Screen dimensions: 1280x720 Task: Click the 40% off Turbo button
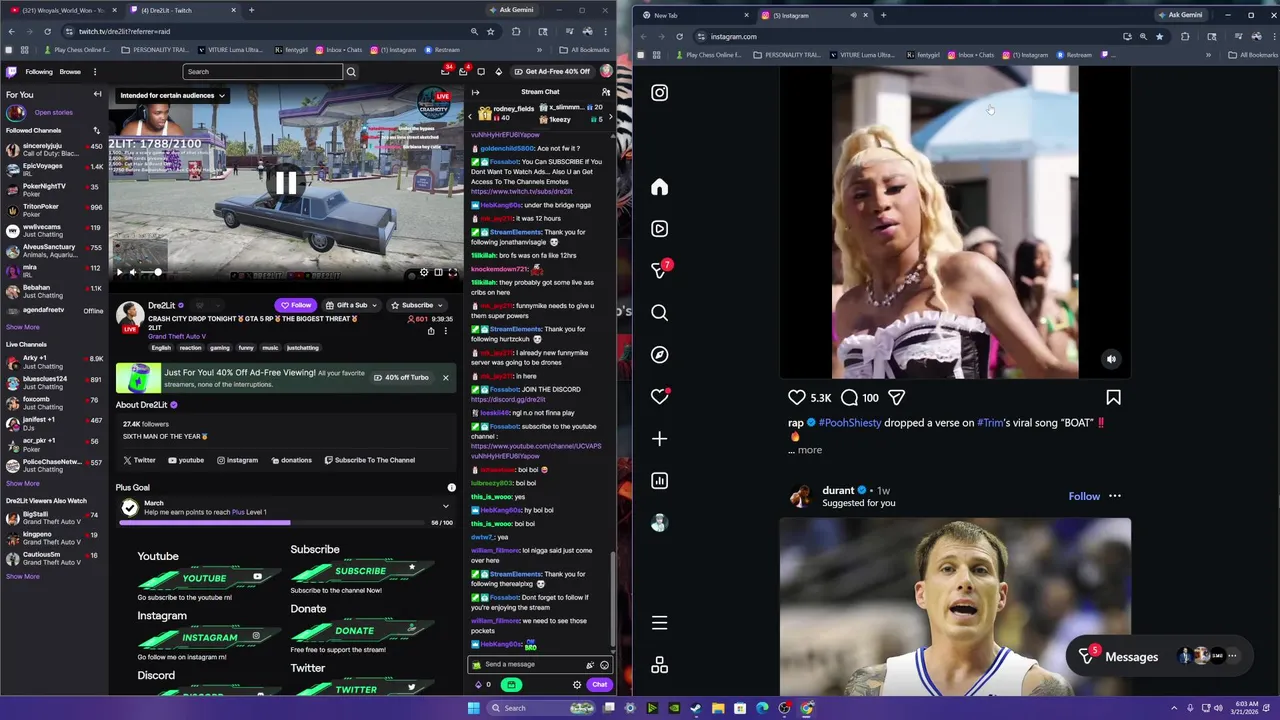click(401, 377)
